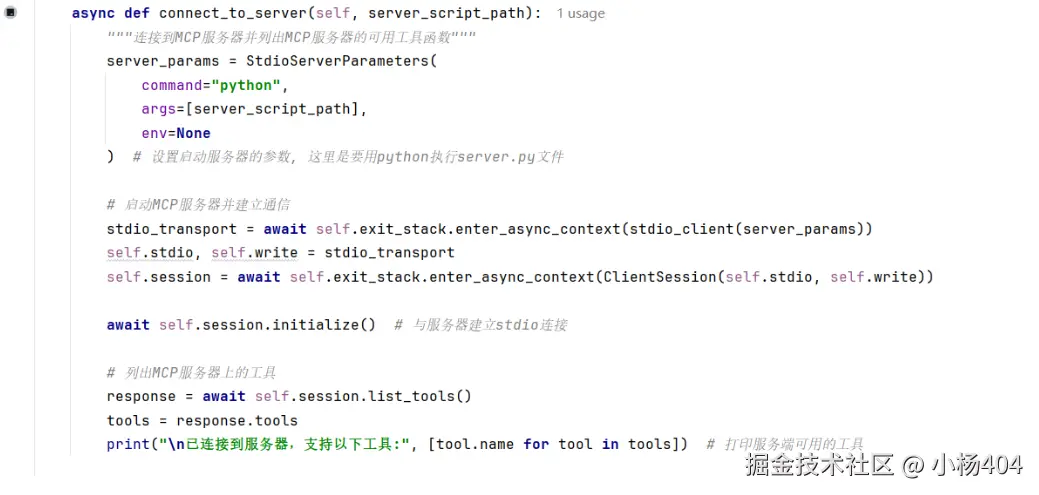Click the env=None argument
The height and width of the screenshot is (495, 1039).
tap(176, 133)
